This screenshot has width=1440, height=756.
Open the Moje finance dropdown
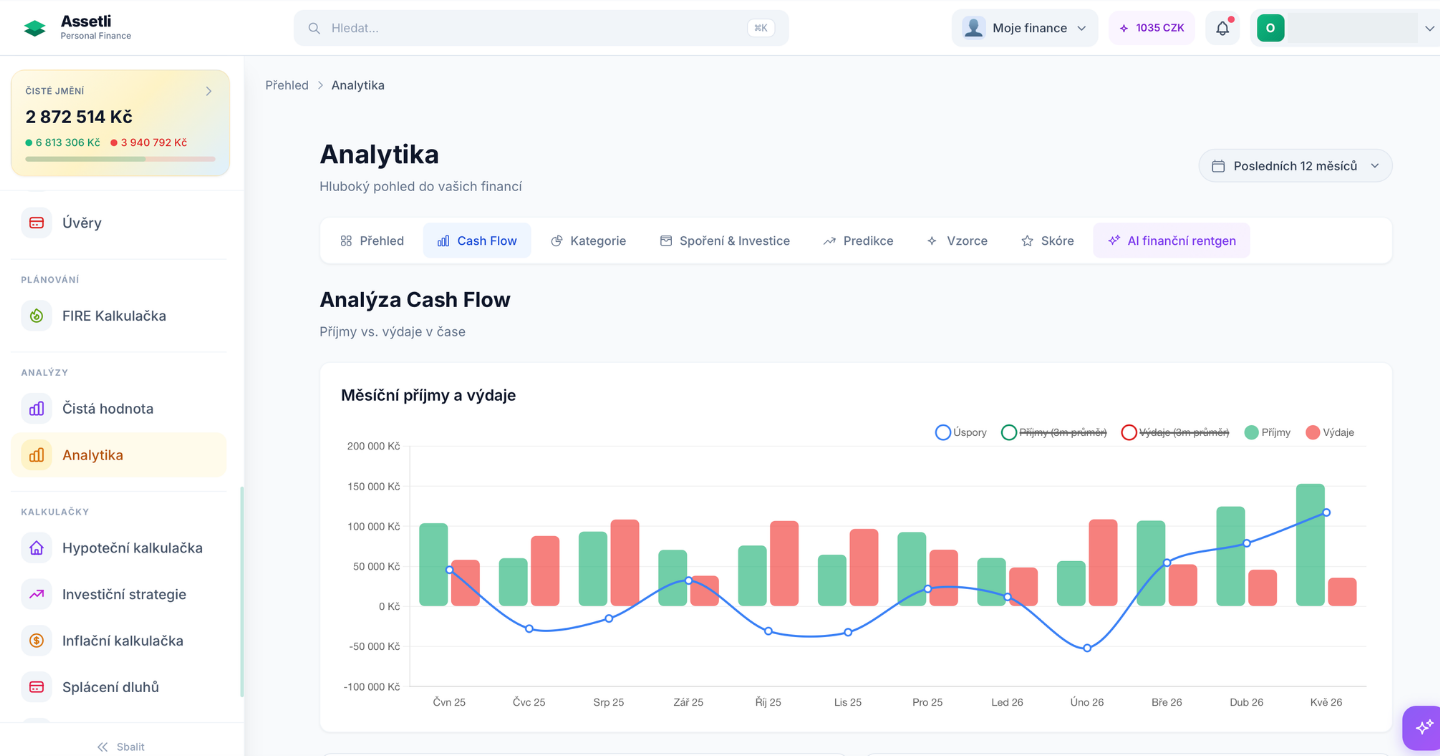[x=1024, y=28]
